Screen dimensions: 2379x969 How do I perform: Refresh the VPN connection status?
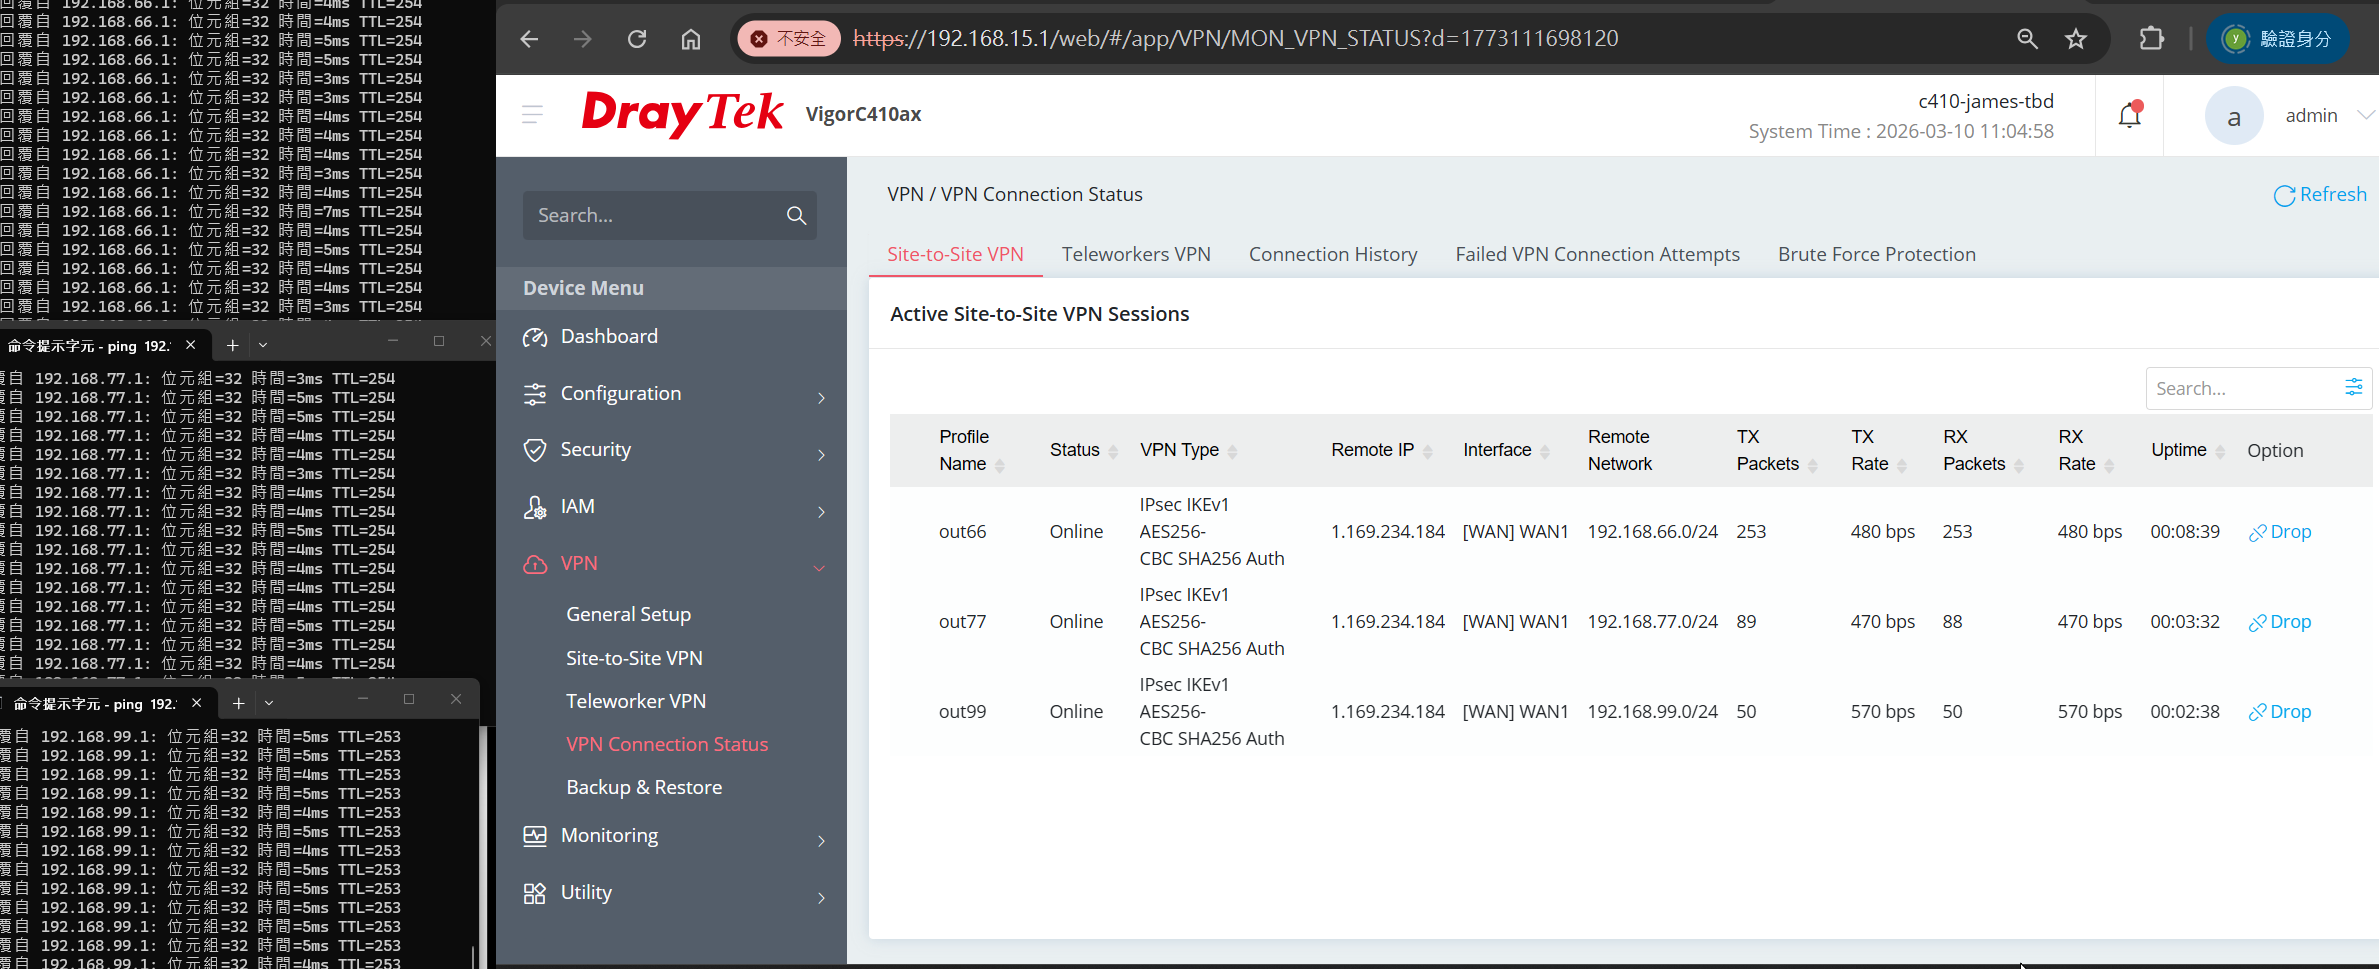(x=2320, y=195)
